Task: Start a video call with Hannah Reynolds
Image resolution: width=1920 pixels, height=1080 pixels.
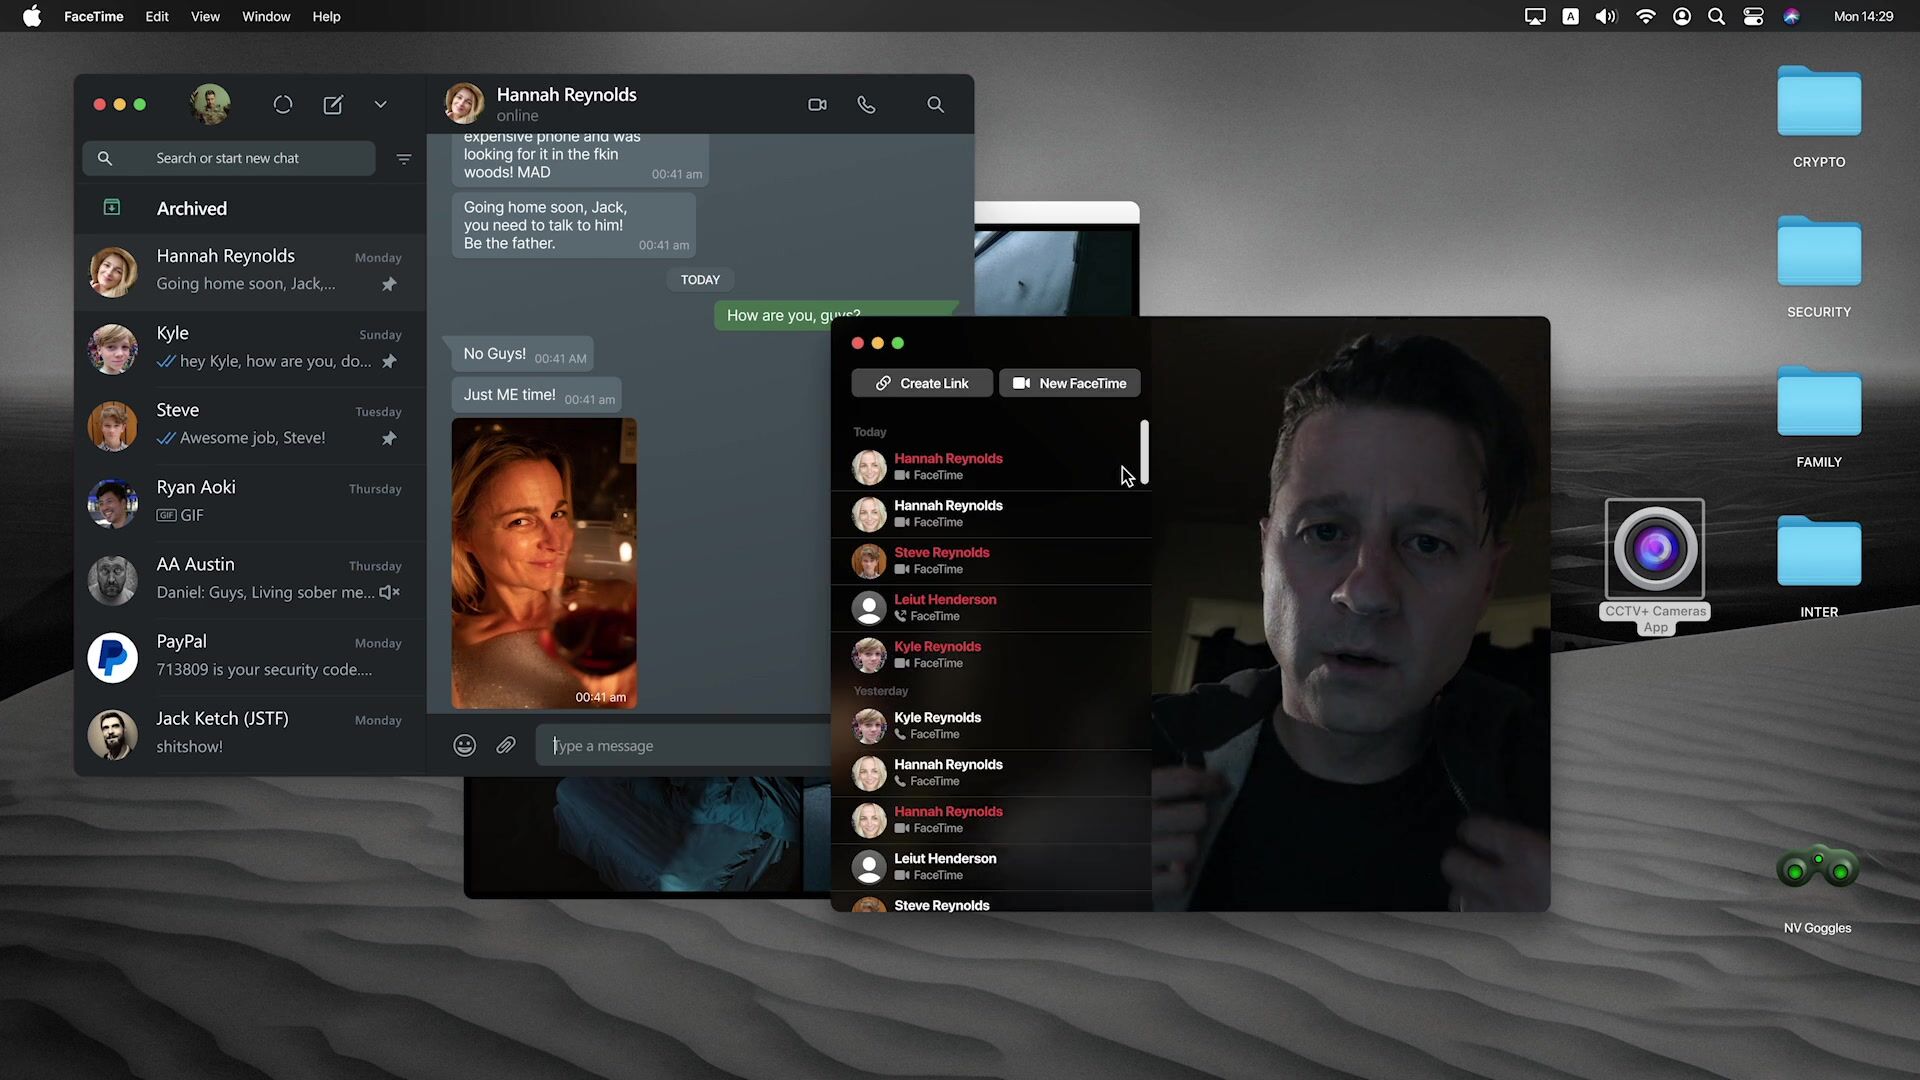Action: click(817, 105)
